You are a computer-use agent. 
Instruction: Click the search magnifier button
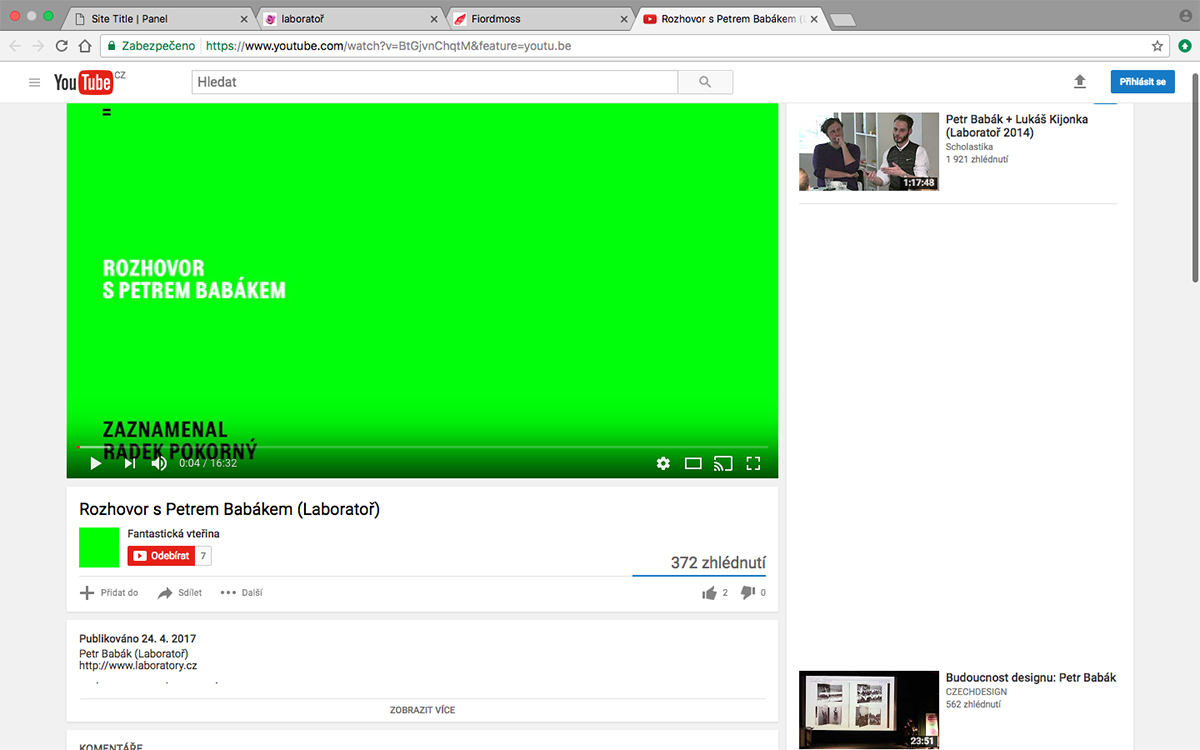(x=705, y=82)
